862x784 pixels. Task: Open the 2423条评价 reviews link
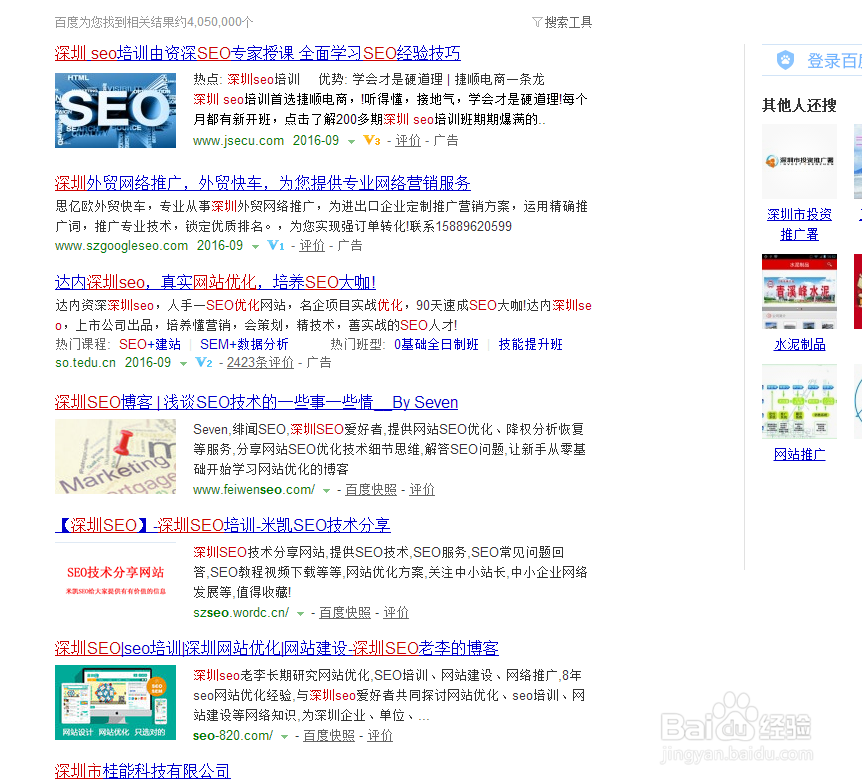tap(260, 363)
